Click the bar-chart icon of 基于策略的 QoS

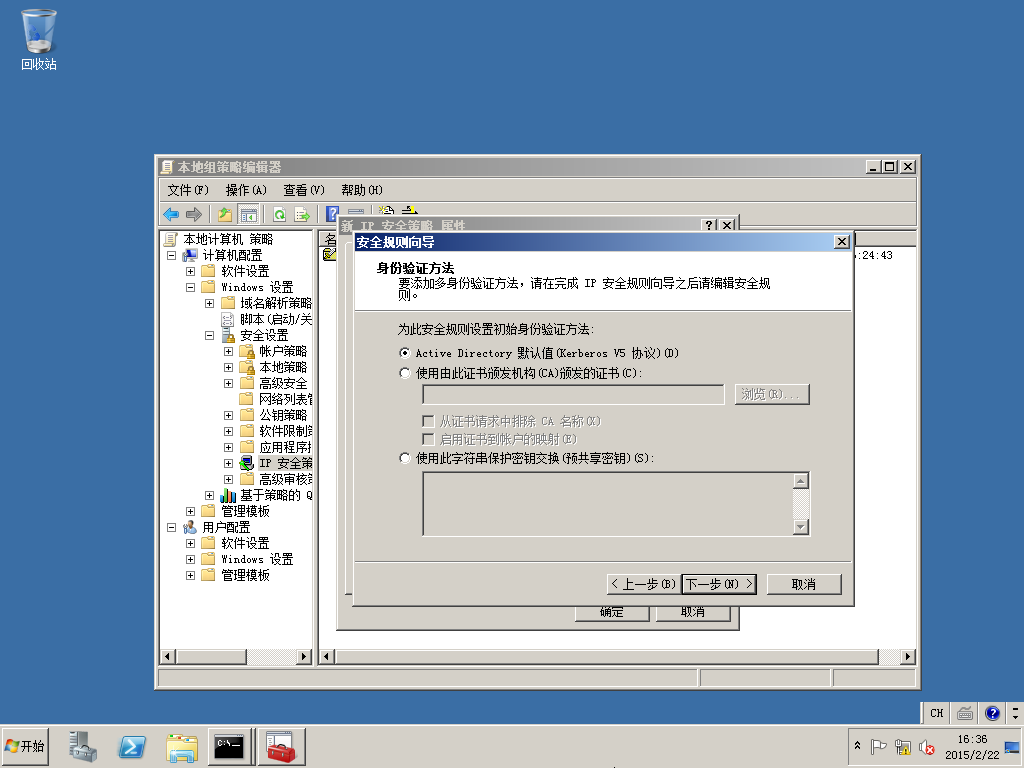click(228, 496)
